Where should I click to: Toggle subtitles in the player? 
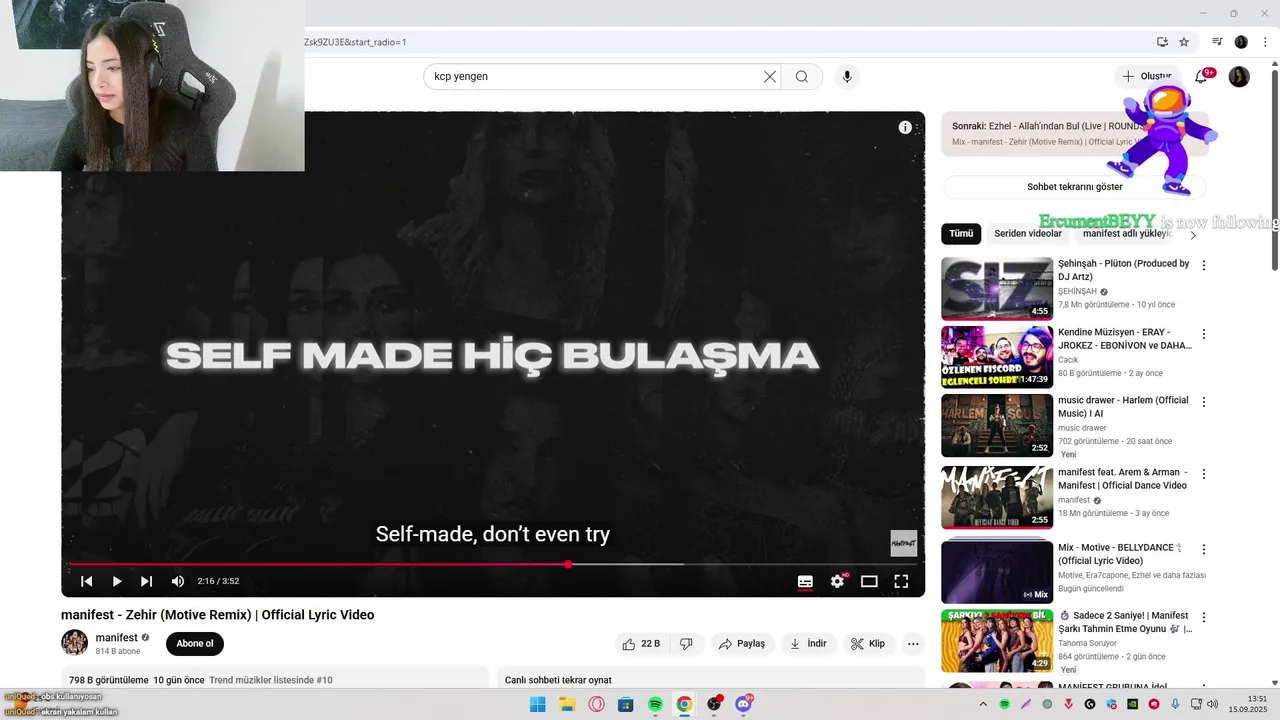805,581
